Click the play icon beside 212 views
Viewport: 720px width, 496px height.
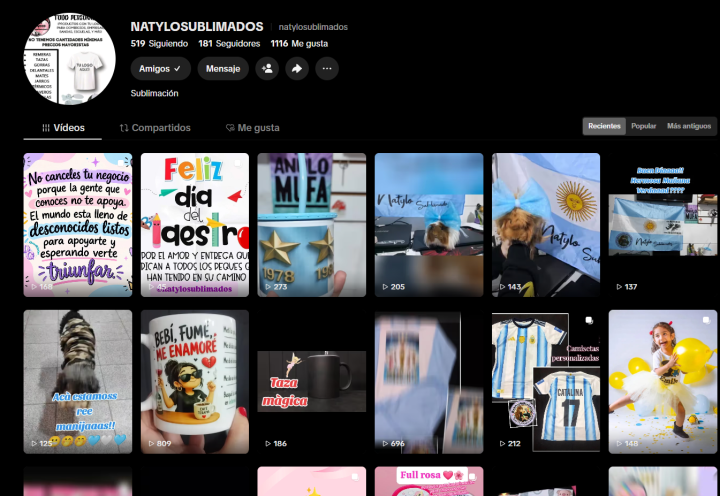click(x=503, y=444)
